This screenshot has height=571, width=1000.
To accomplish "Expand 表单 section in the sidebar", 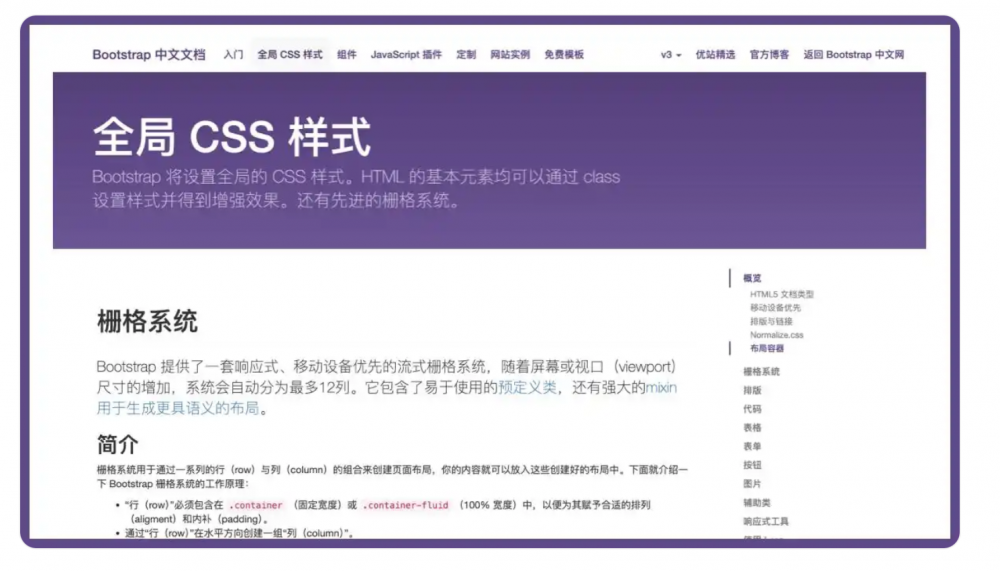I will coord(752,447).
